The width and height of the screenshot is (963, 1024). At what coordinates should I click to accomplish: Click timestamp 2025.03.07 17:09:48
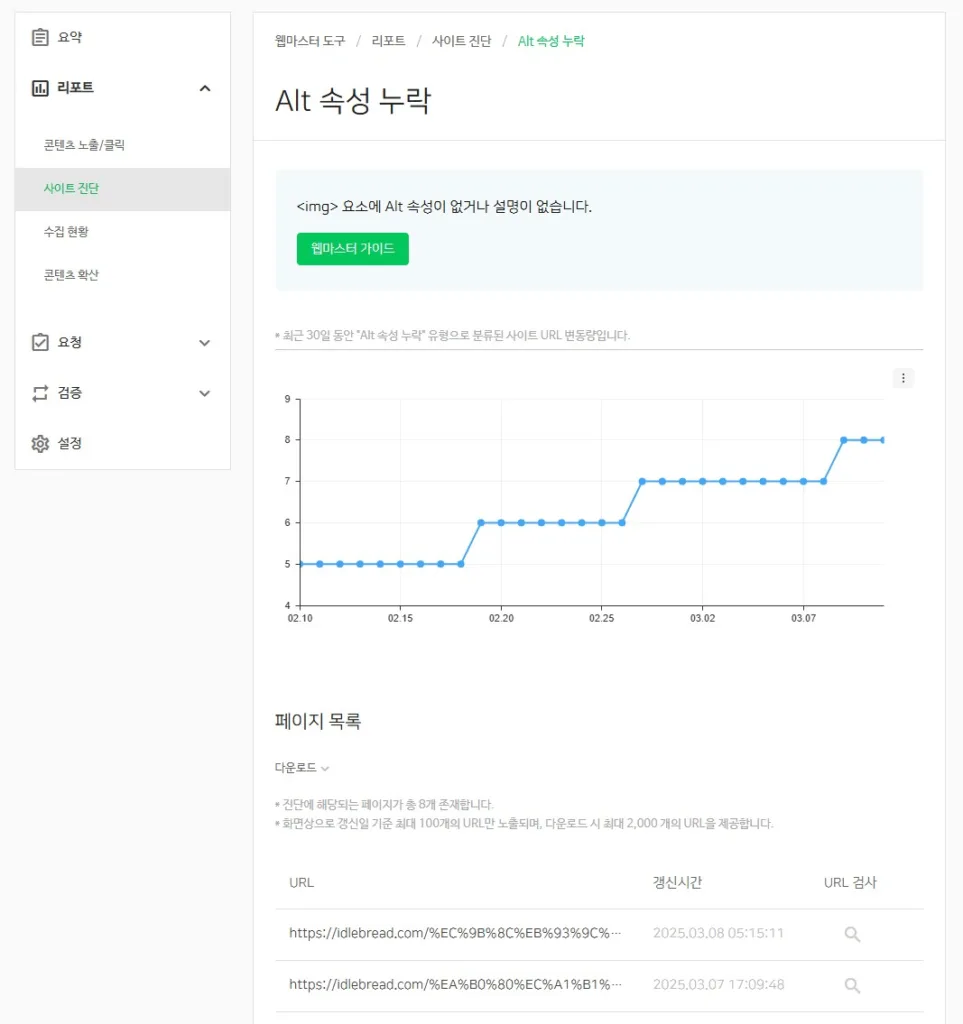[718, 984]
